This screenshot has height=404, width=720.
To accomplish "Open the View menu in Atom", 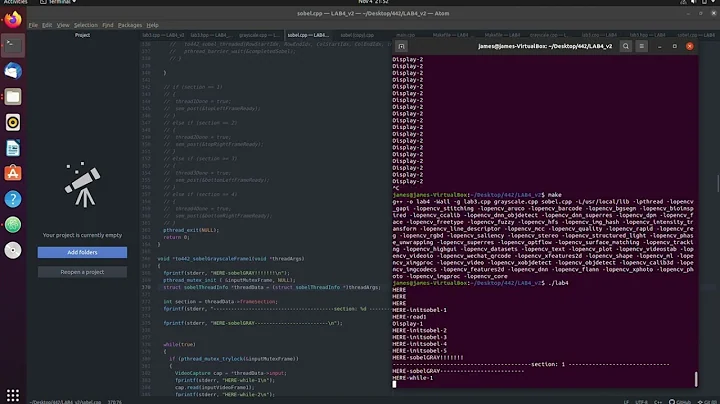I will pos(63,25).
